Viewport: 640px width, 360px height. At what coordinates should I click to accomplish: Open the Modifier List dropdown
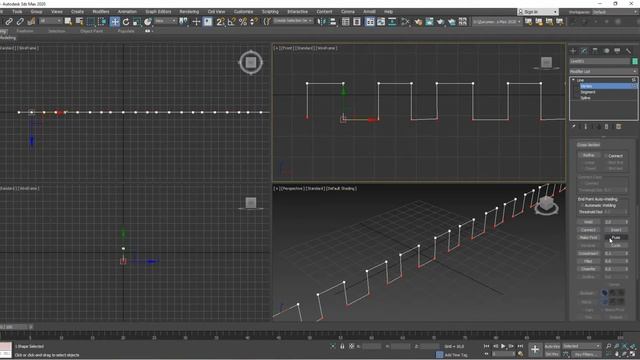[x=603, y=71]
